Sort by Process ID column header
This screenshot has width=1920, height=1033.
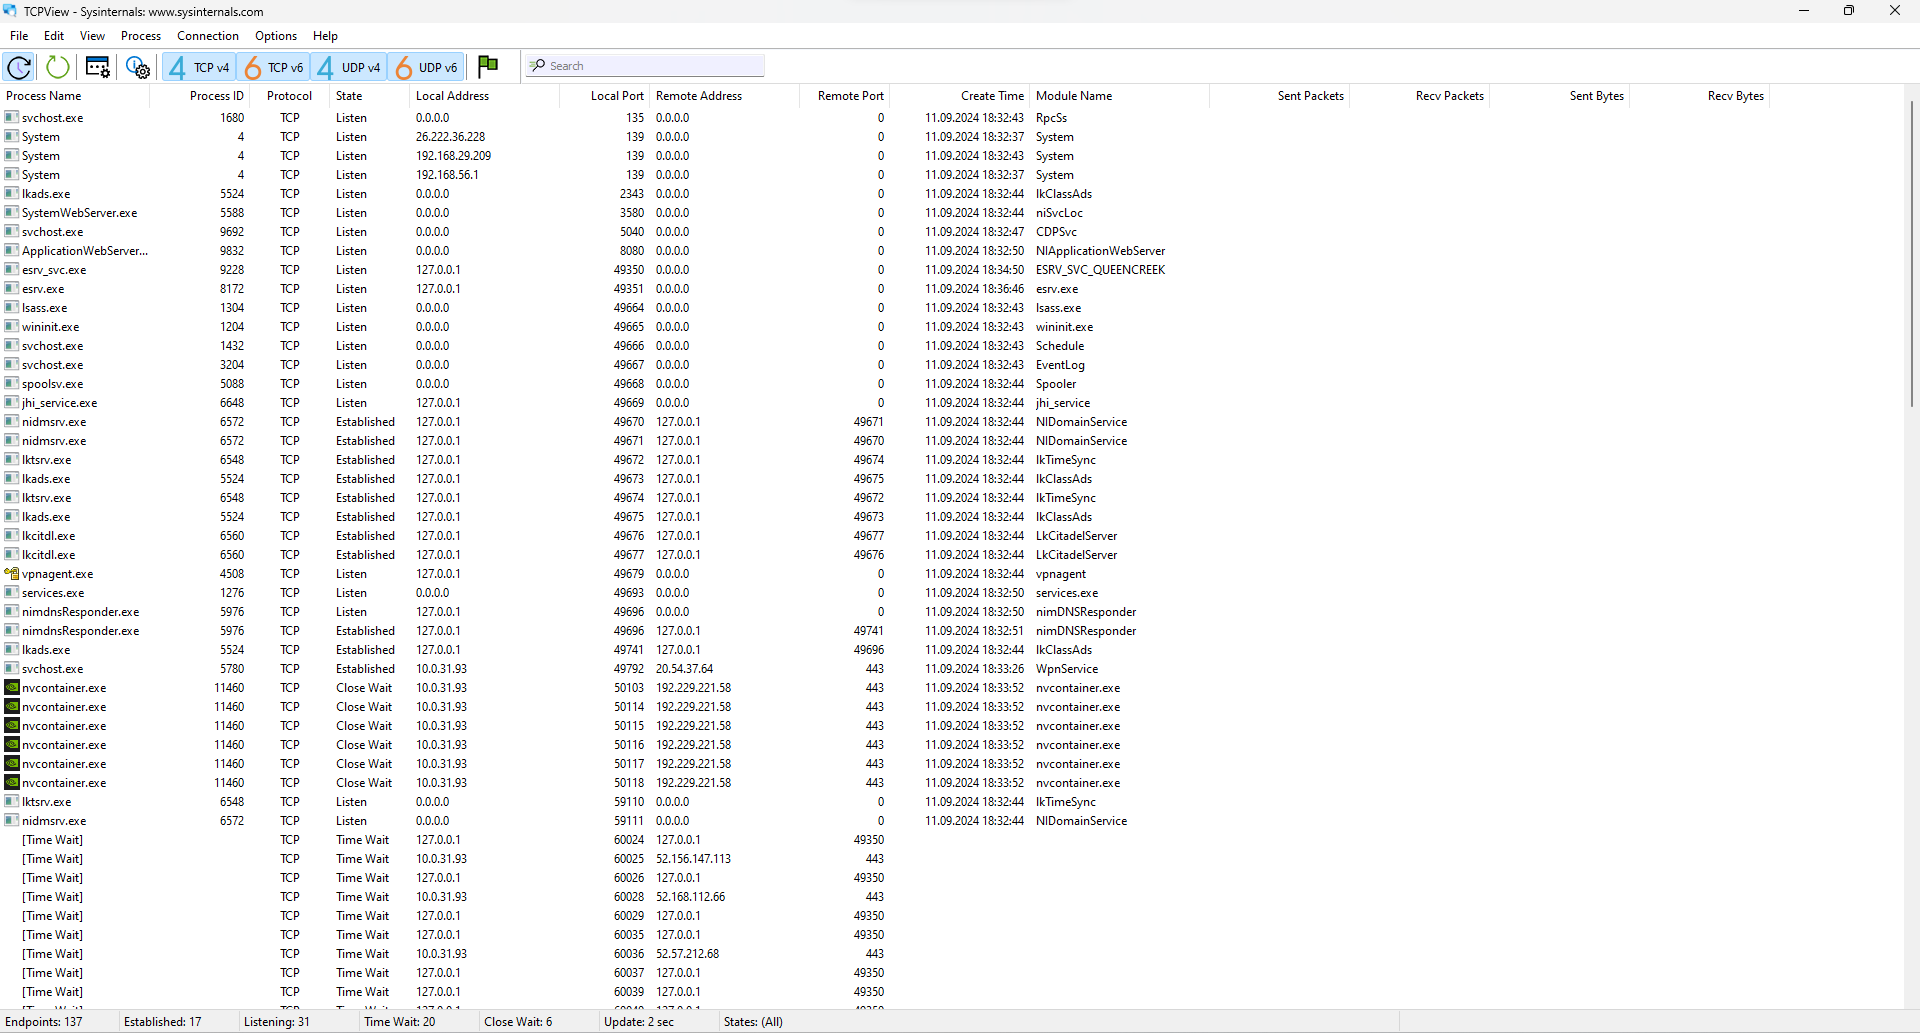200,96
